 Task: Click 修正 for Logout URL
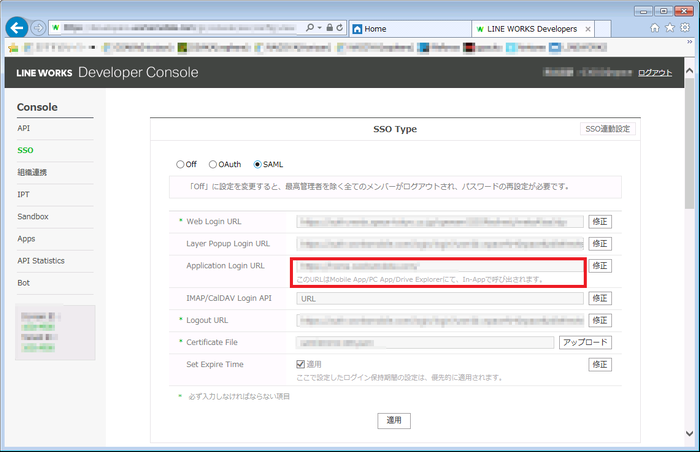tap(600, 320)
